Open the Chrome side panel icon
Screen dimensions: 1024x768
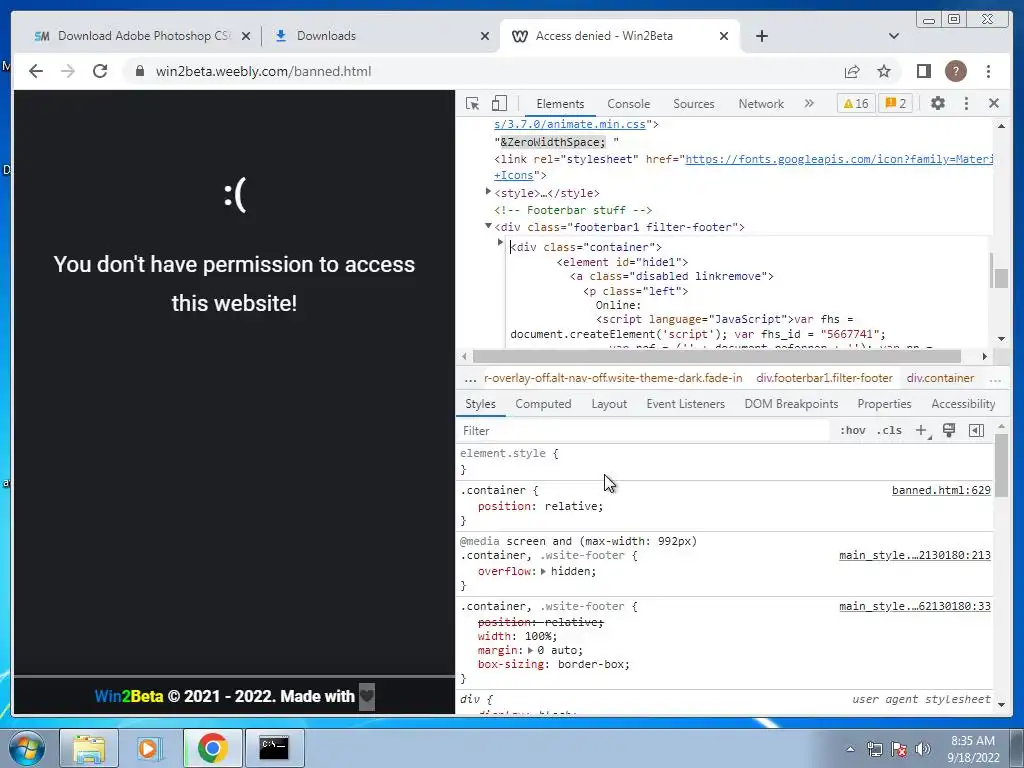tap(923, 71)
